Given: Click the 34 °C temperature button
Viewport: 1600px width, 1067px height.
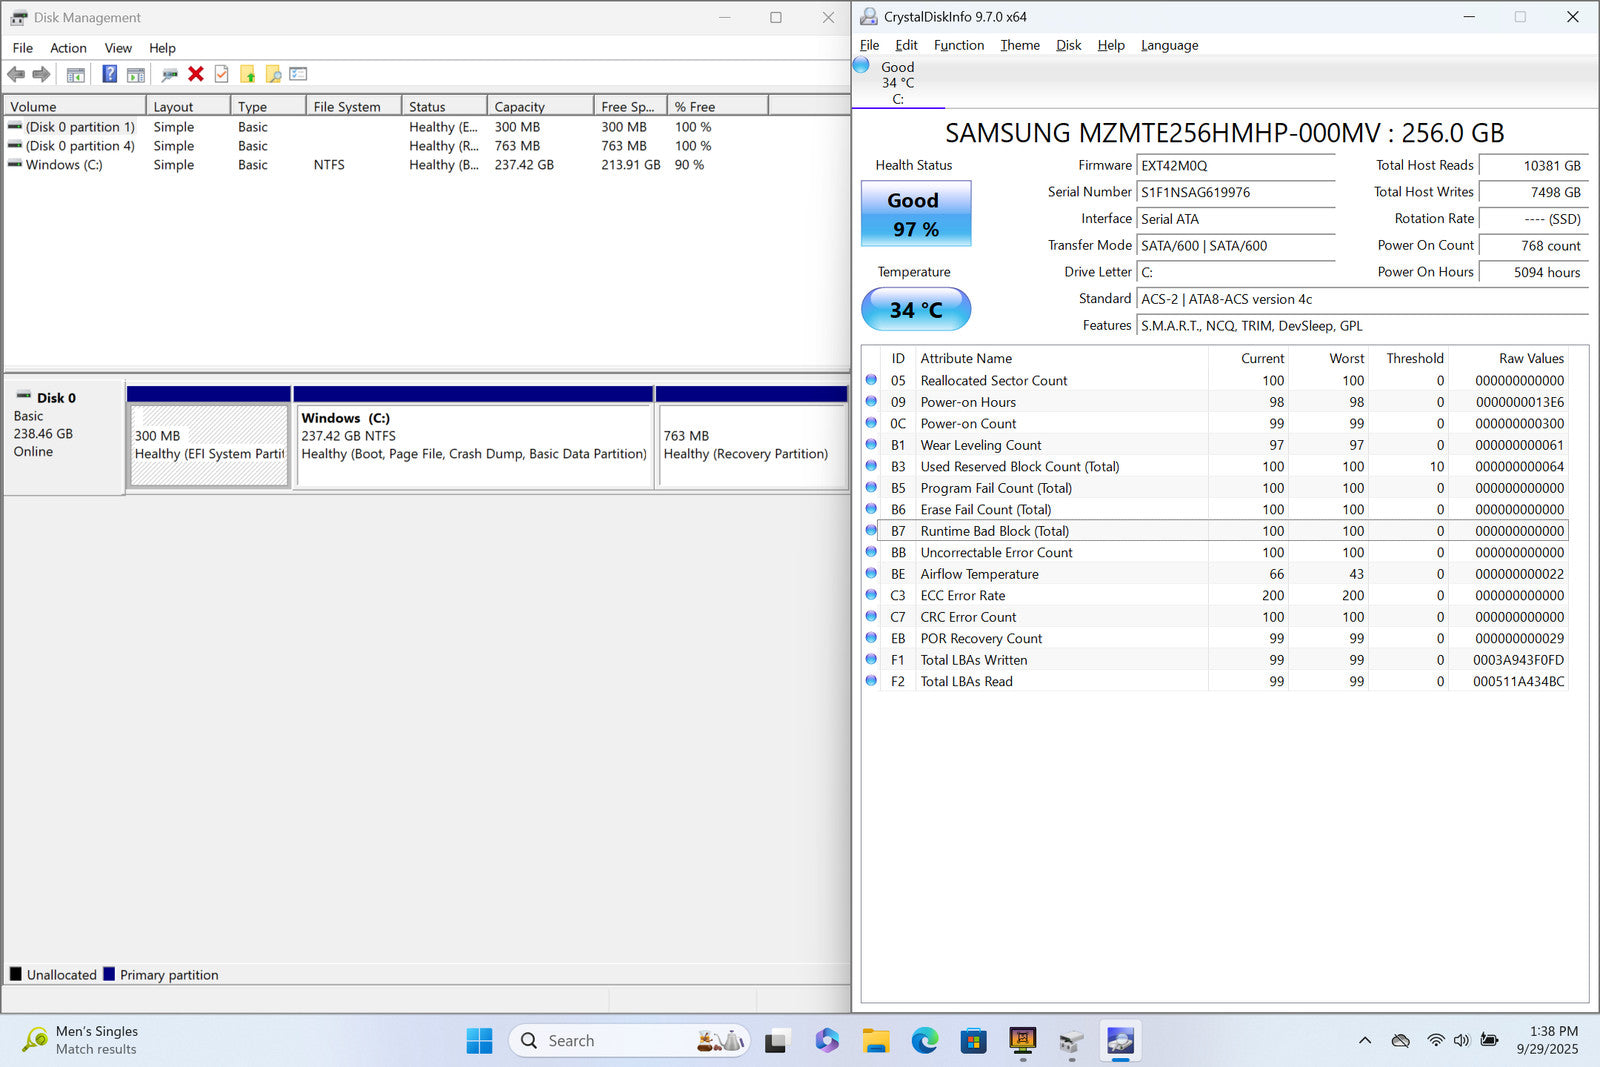Looking at the screenshot, I should [x=915, y=310].
